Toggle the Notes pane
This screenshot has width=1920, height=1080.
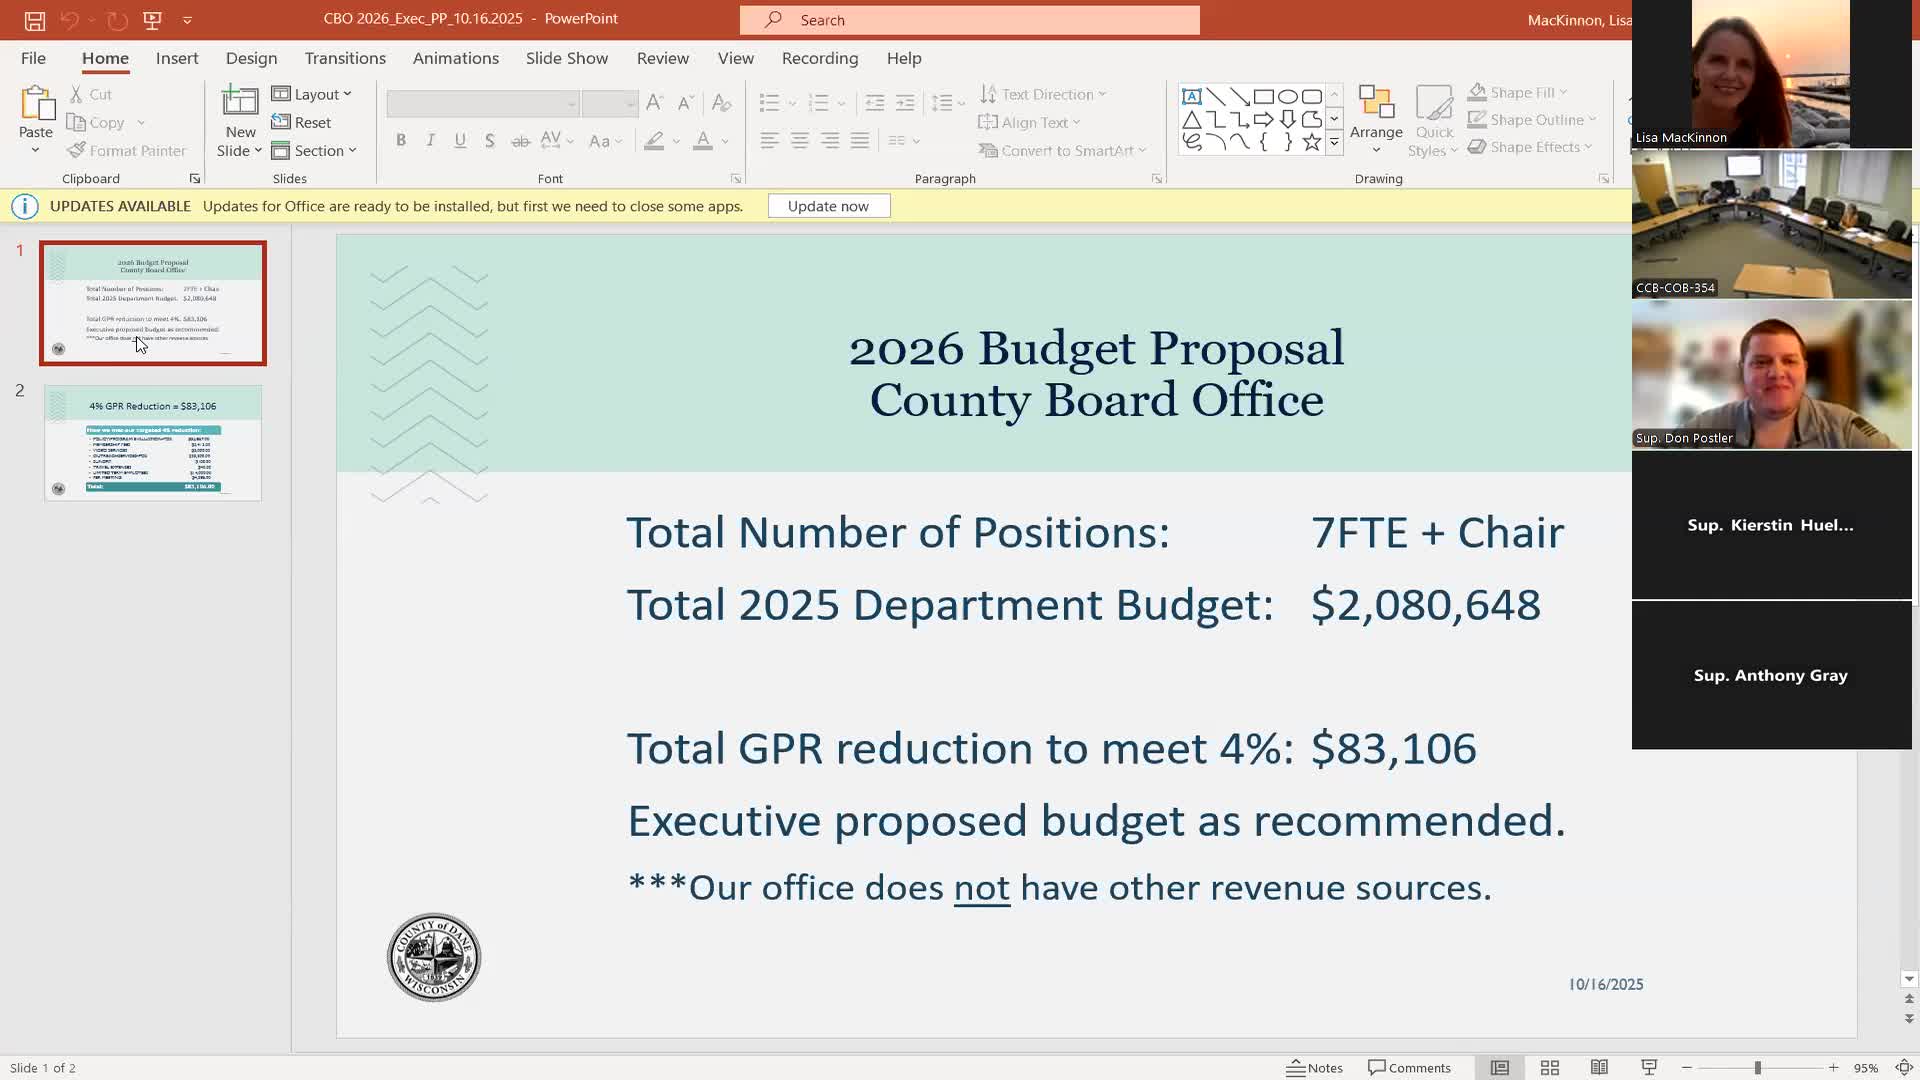coord(1315,1068)
